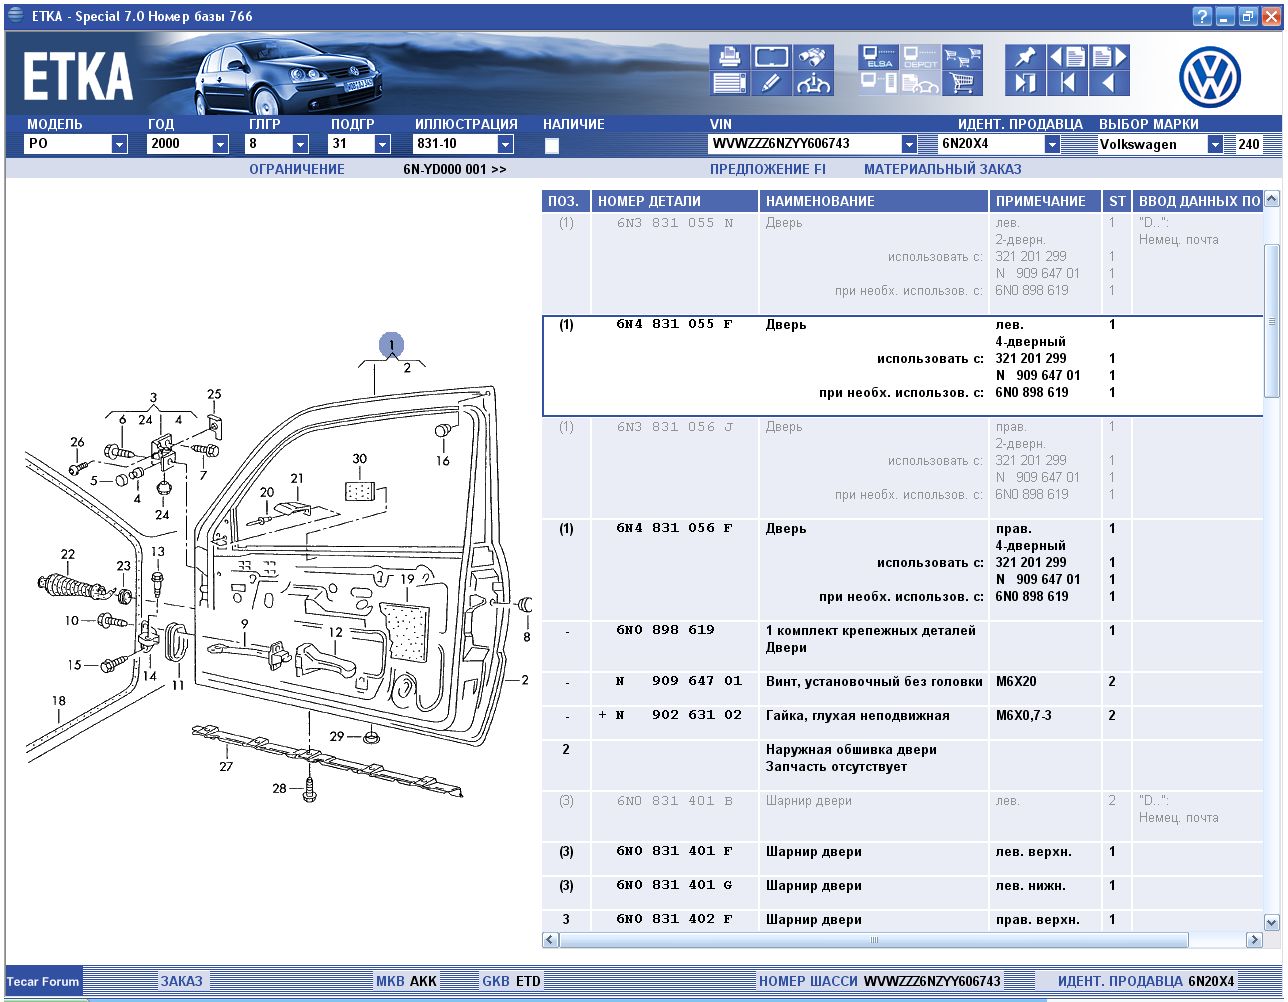Viewport: 1288px width, 1002px height.
Task: Open the ВЫБОР МАРКИ Volkswagen dropdown
Action: pos(1215,144)
